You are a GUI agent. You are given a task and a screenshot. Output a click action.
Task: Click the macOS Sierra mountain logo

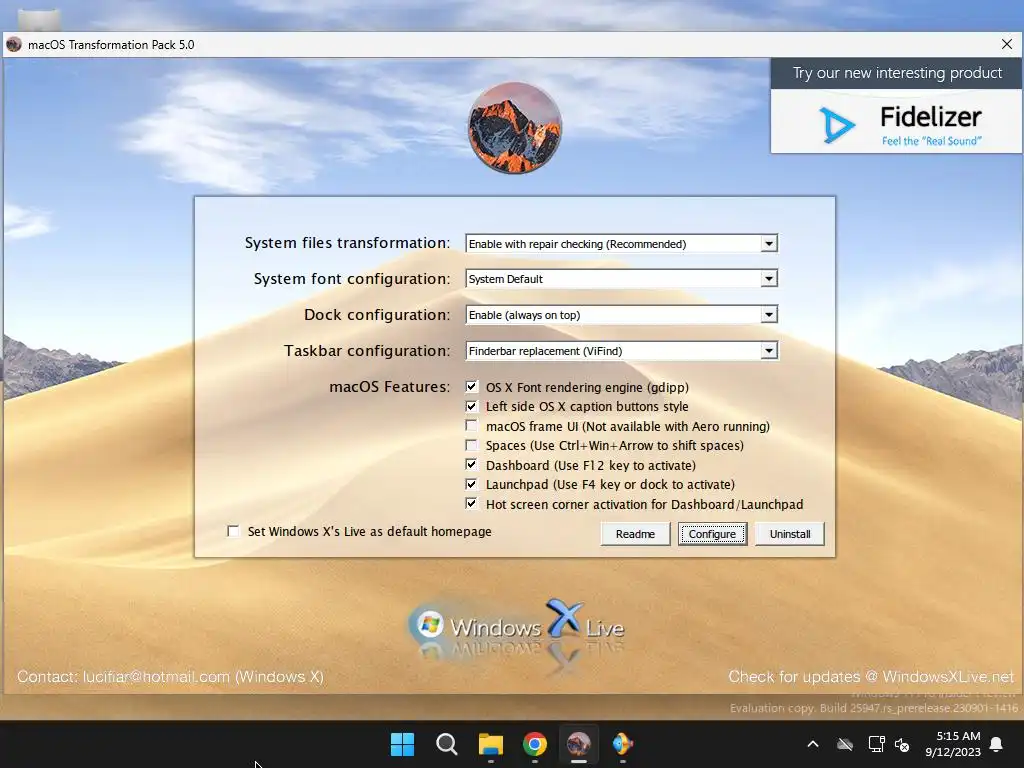coord(515,128)
